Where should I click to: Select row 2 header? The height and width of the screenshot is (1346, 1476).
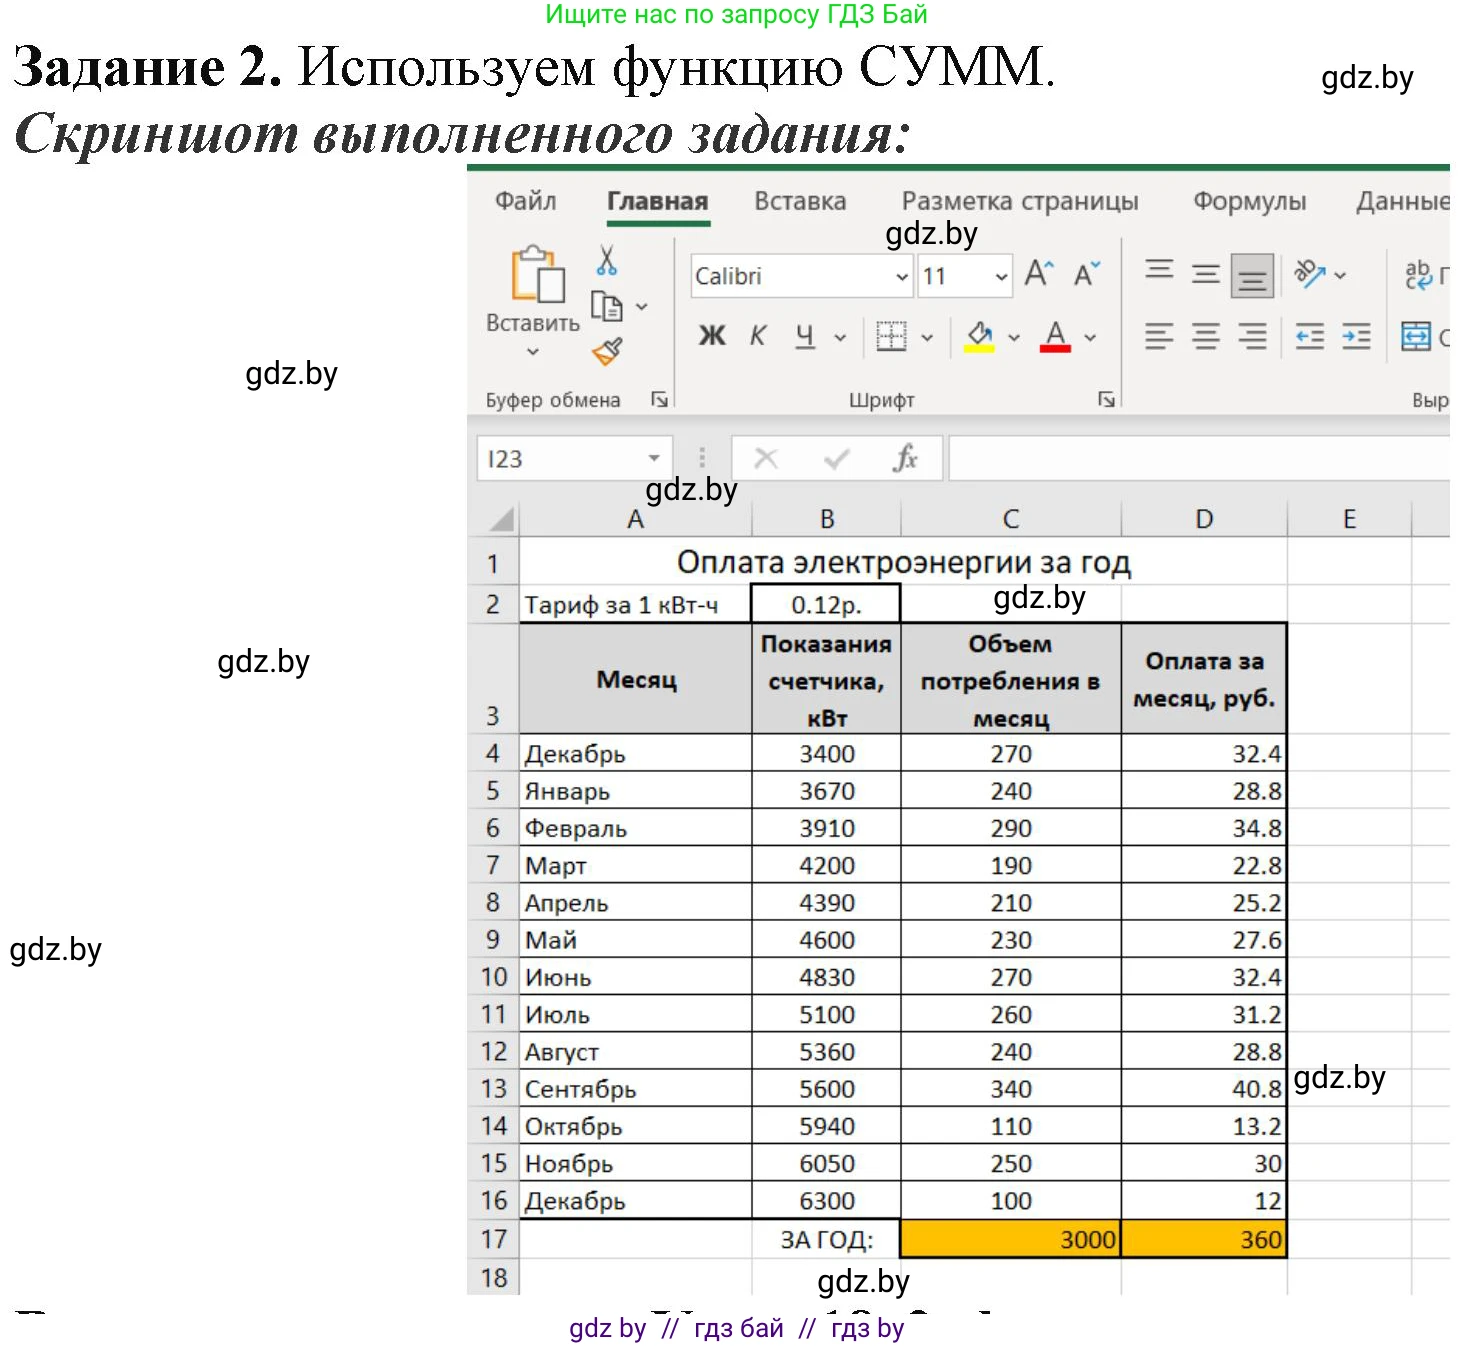click(493, 604)
